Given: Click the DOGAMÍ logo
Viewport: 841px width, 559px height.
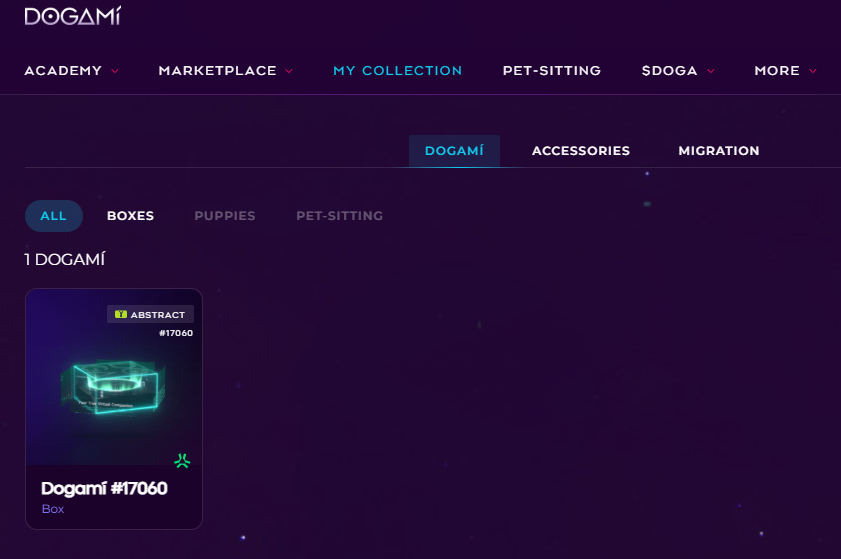Looking at the screenshot, I should (x=72, y=16).
